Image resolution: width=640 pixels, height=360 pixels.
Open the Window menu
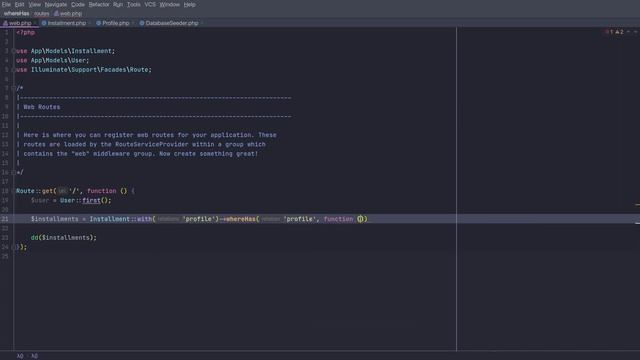click(169, 4)
